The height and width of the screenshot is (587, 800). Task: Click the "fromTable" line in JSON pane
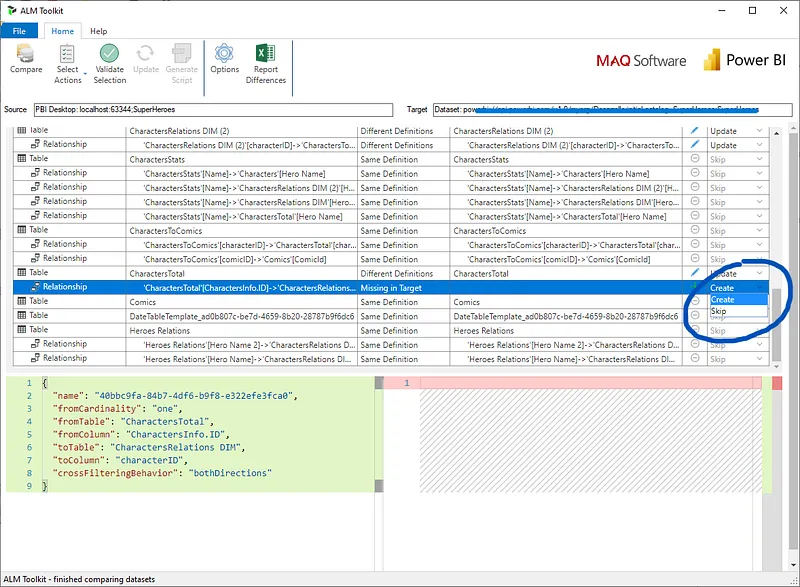(x=133, y=421)
